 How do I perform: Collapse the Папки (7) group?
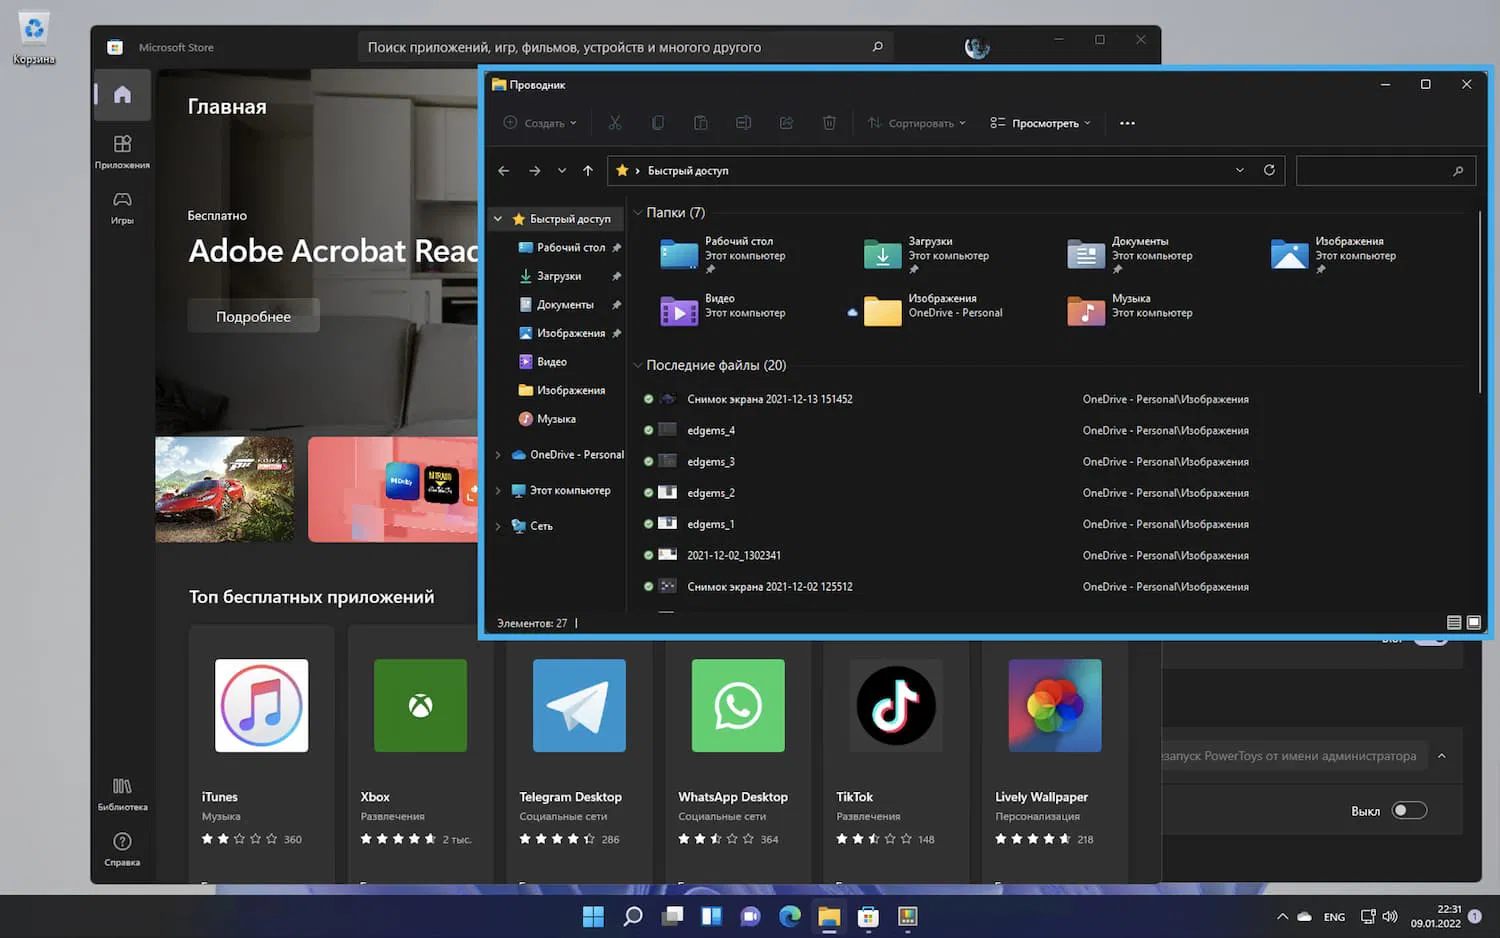(638, 213)
